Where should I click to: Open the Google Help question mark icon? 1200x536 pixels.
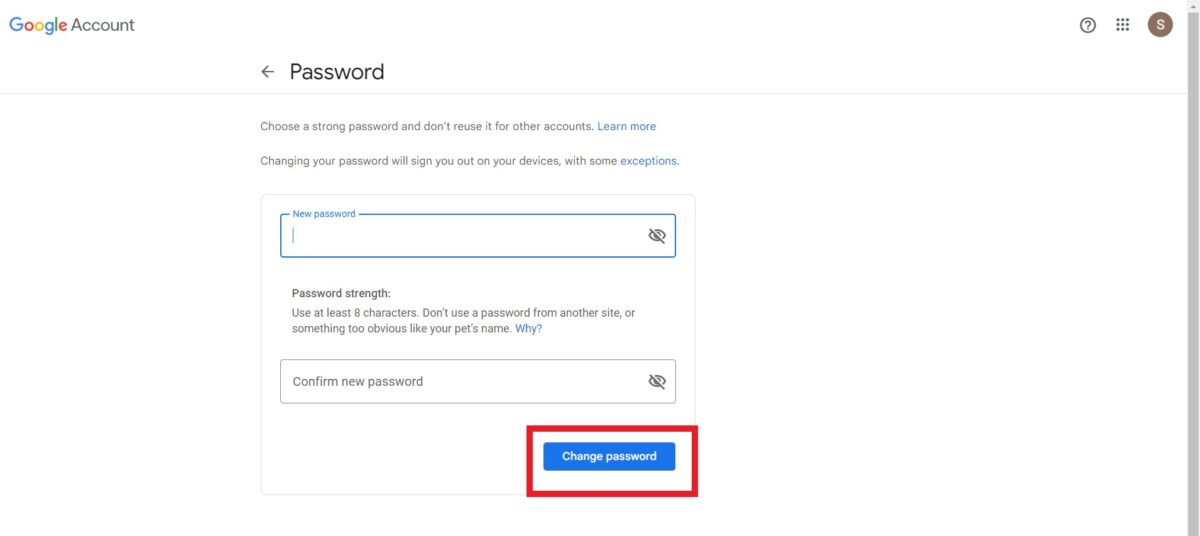[1088, 25]
